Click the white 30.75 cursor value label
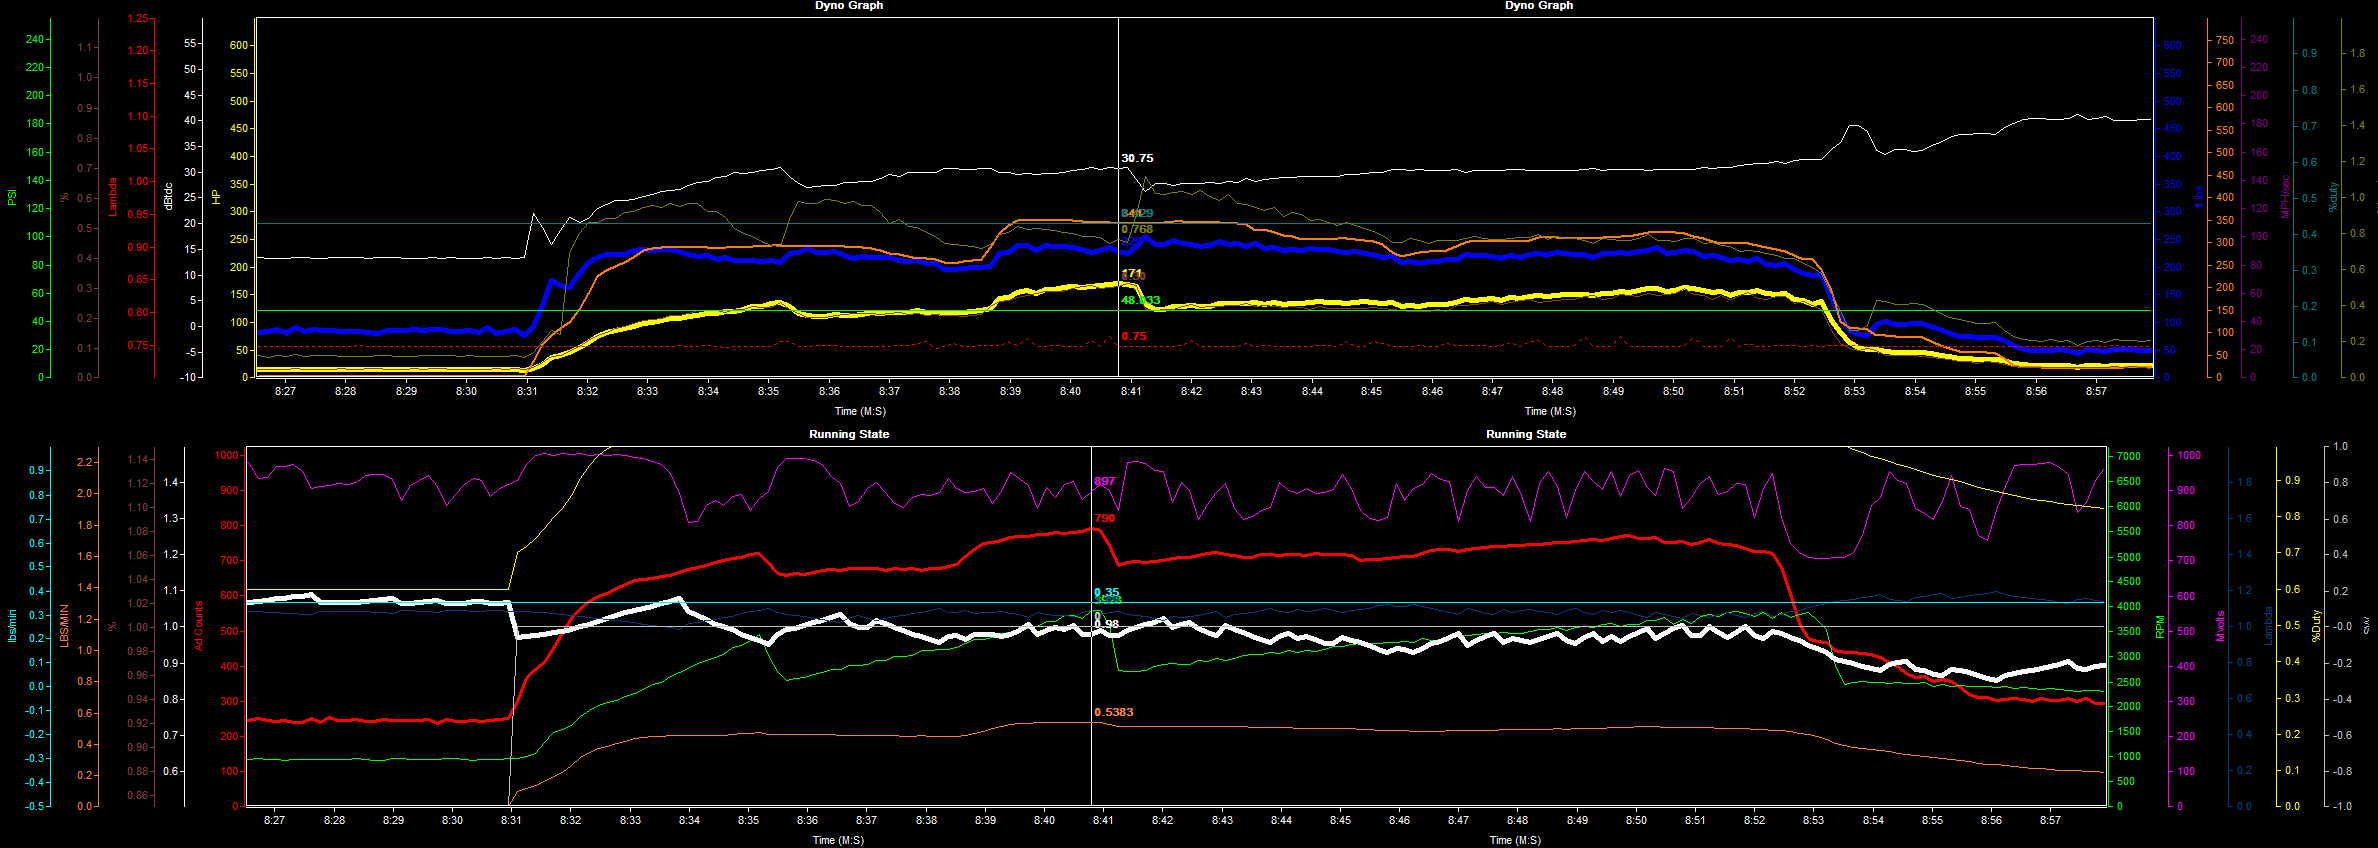Screen dimensions: 2378x848 pyautogui.click(x=1136, y=158)
